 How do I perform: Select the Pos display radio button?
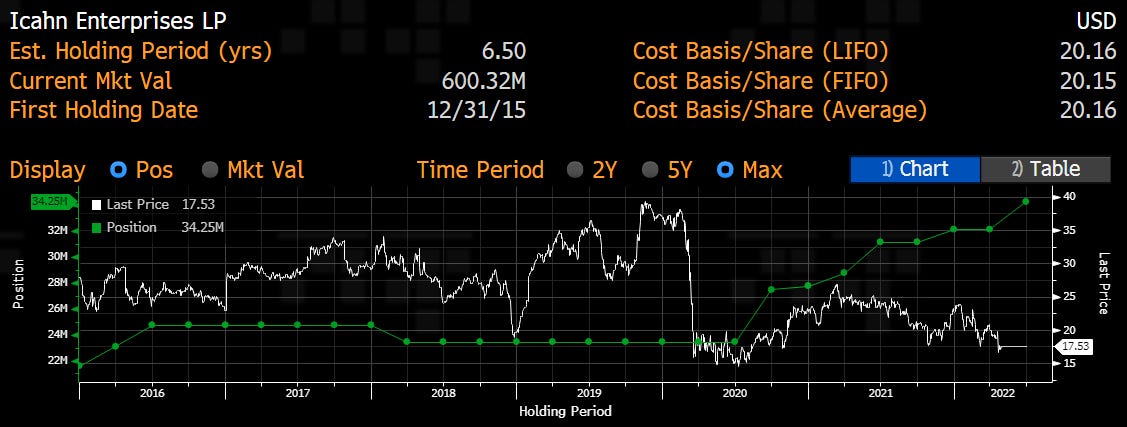119,170
